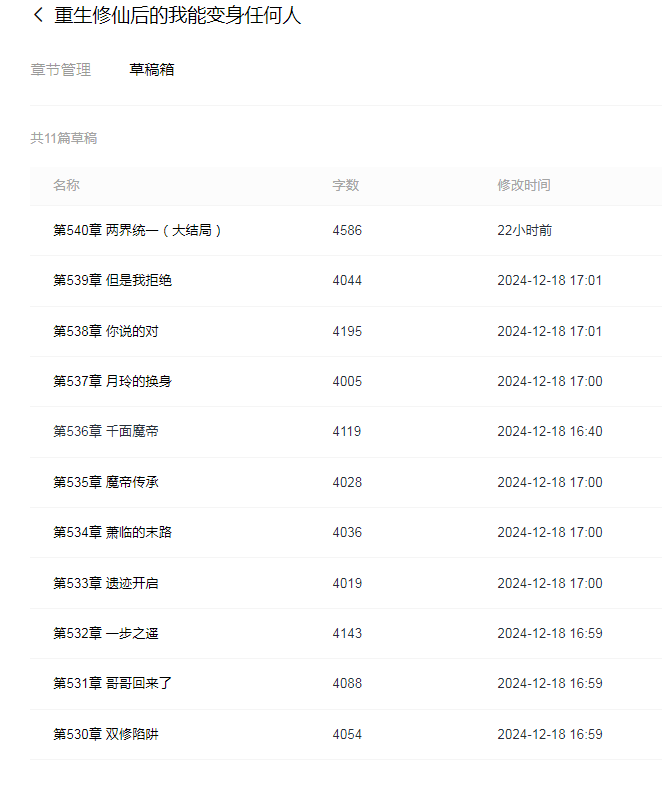Click word count 4586 of chapter 540
Screen dimensions: 662x785
347,230
